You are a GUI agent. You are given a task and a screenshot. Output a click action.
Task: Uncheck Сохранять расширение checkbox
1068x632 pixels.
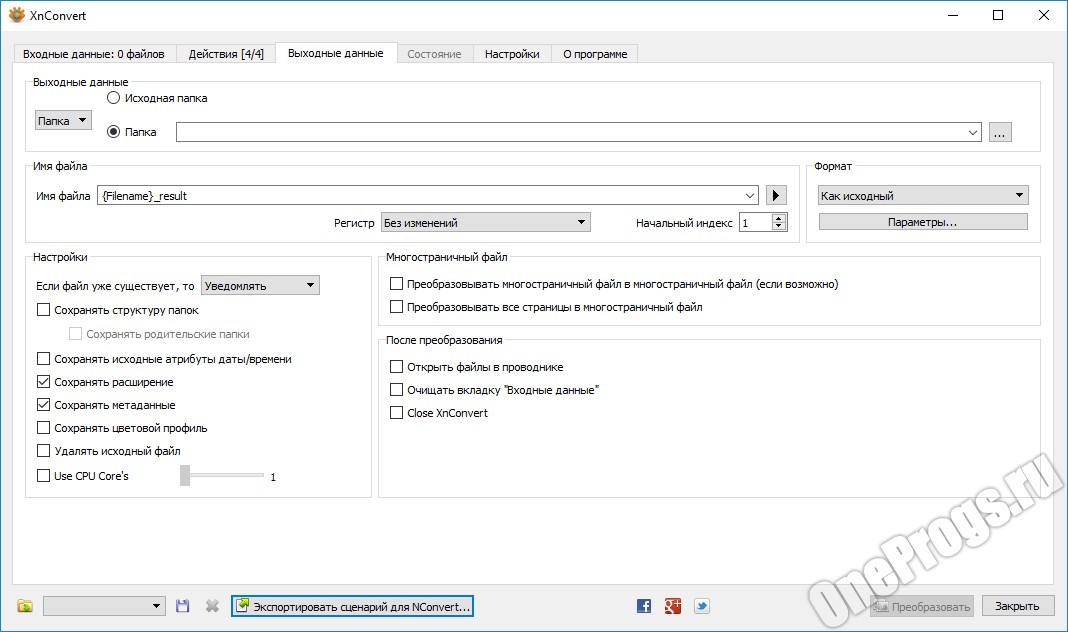[44, 382]
